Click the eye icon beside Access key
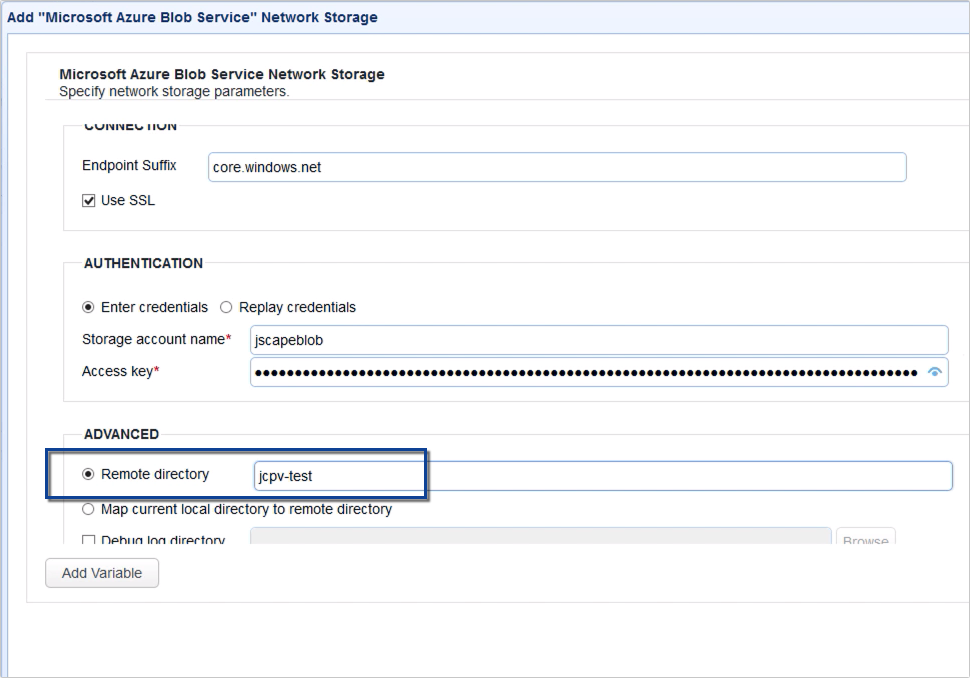The width and height of the screenshot is (970, 678). click(935, 371)
